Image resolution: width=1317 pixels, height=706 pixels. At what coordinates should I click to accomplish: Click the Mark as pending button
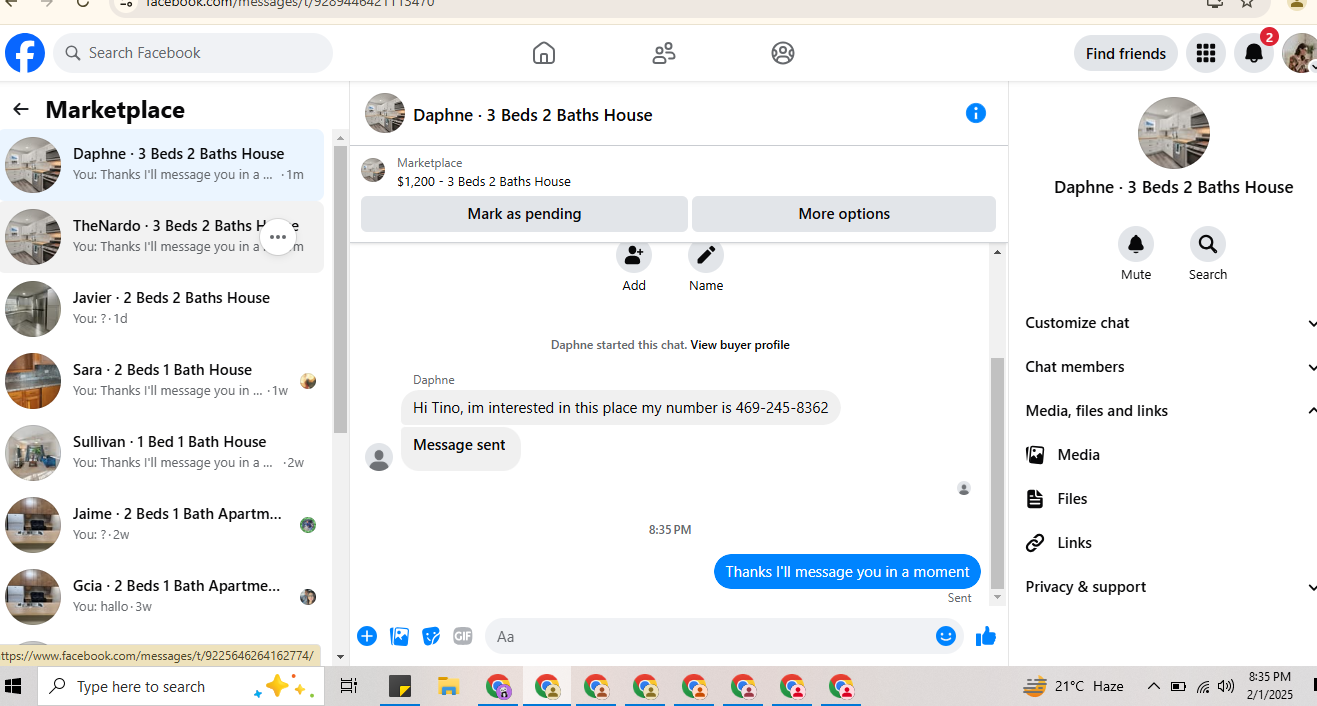point(524,214)
